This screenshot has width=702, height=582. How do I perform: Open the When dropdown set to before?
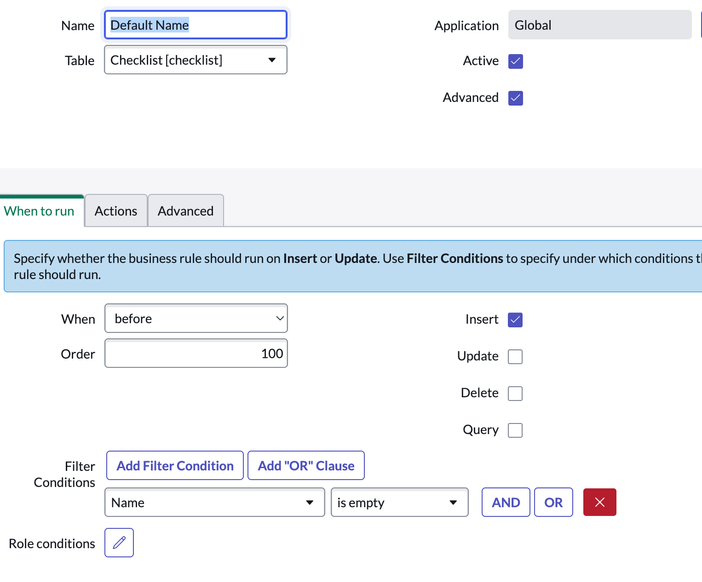coord(196,318)
